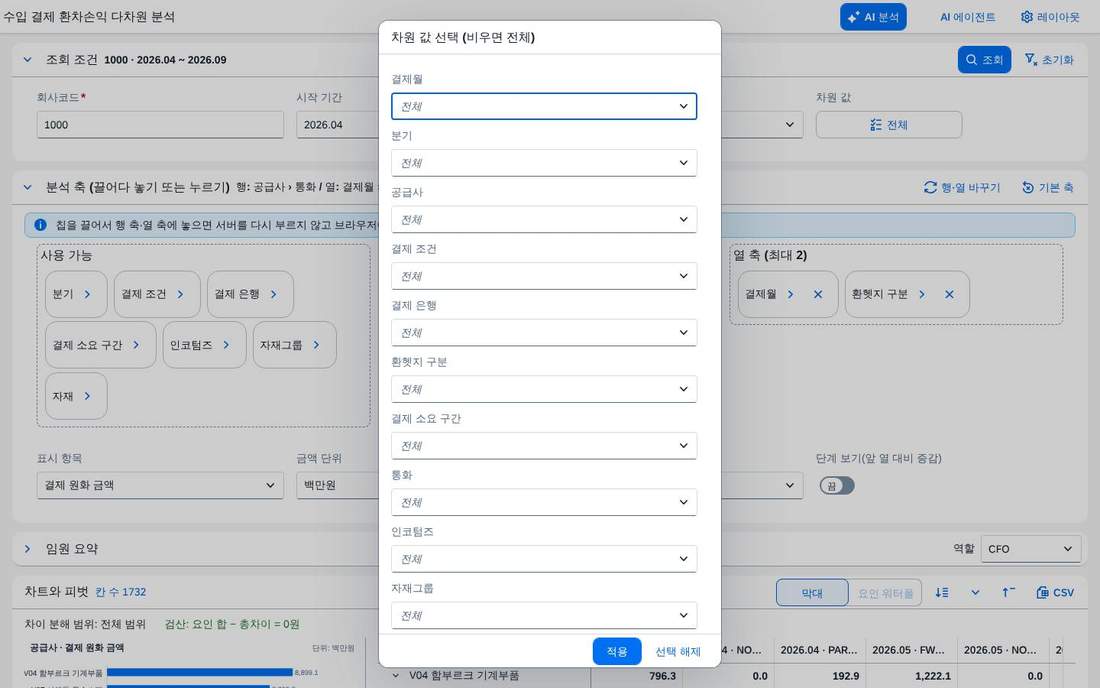Open the 결제 은행 dropdown in the dialog
Screen dimensions: 1100x688
[544, 332]
